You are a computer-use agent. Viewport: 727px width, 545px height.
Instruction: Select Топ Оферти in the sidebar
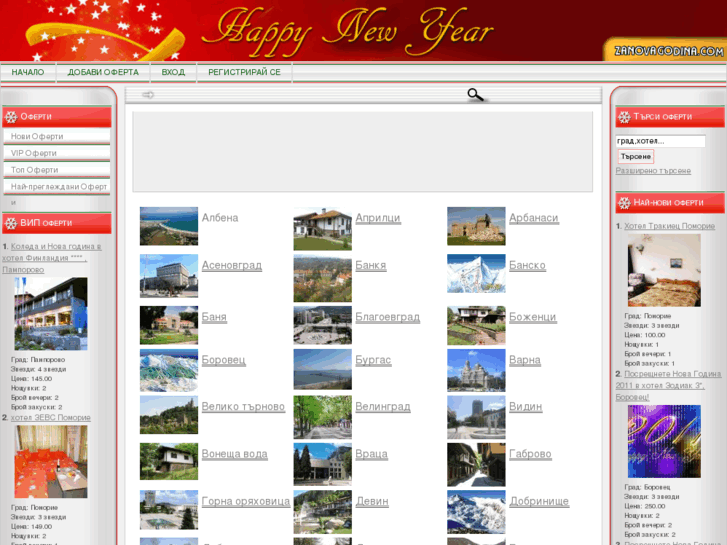click(x=57, y=170)
